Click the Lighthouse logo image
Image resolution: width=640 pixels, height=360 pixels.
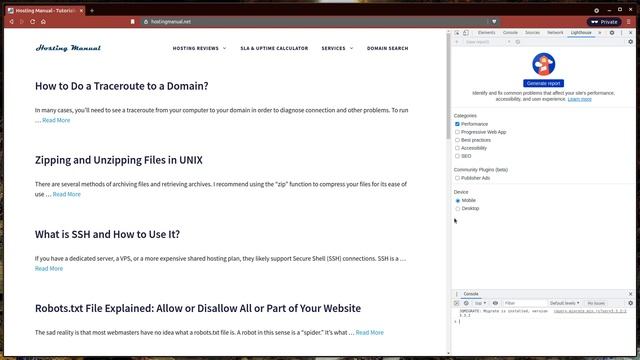(x=544, y=64)
